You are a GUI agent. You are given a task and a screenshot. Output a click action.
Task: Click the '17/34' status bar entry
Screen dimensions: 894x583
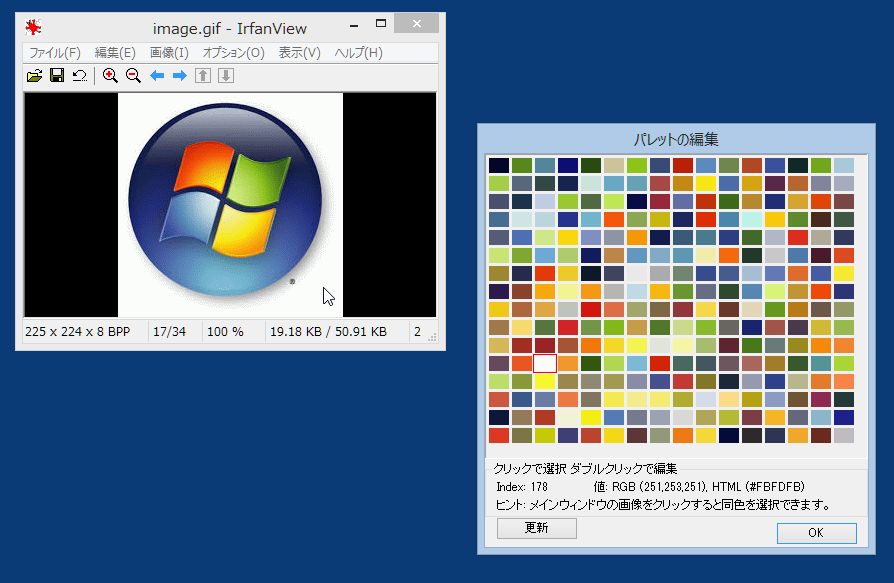[x=169, y=332]
